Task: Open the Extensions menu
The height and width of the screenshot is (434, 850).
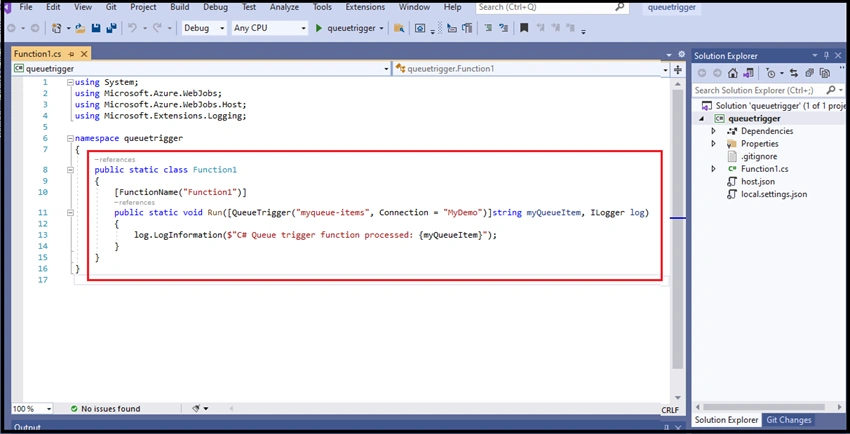Action: coord(365,7)
